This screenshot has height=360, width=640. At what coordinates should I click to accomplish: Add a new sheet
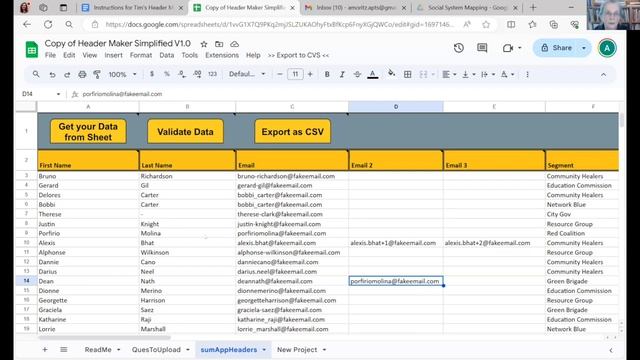point(45,349)
